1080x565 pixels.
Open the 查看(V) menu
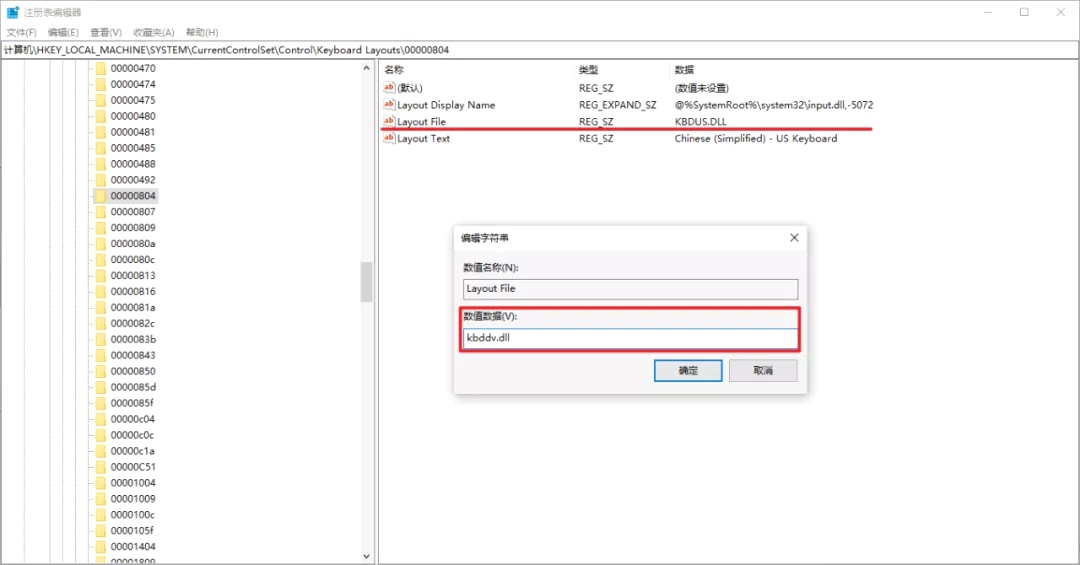tap(106, 32)
